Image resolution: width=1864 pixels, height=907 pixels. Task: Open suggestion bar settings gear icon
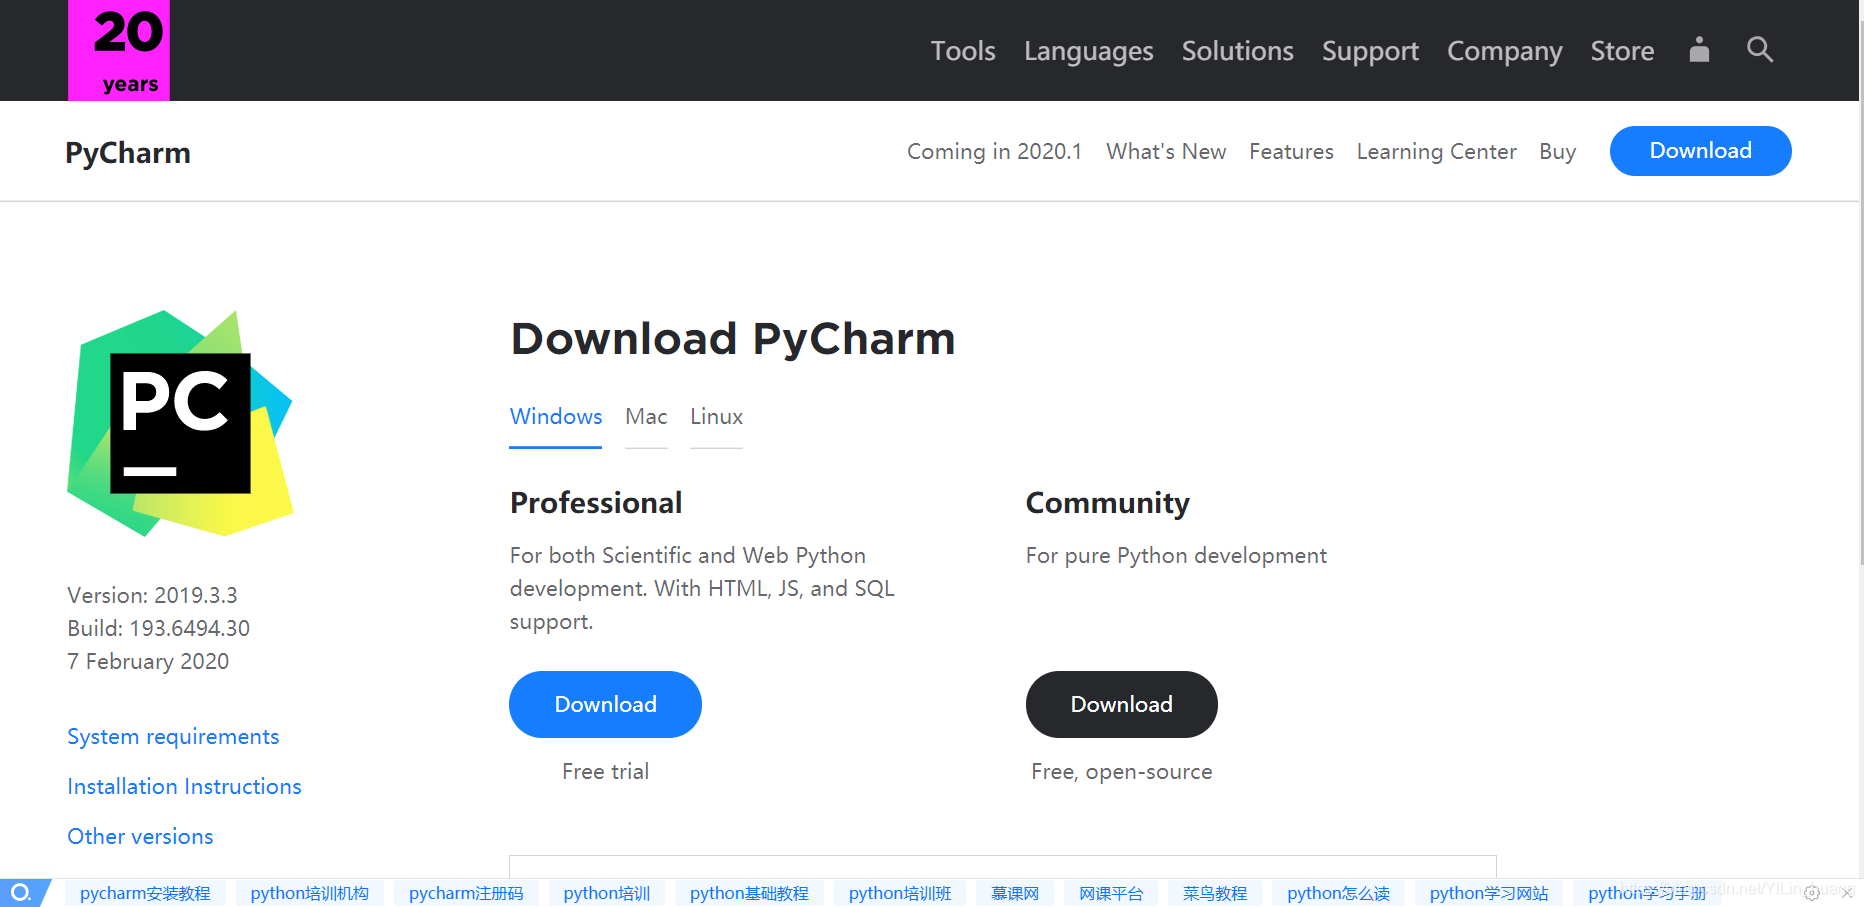1812,893
